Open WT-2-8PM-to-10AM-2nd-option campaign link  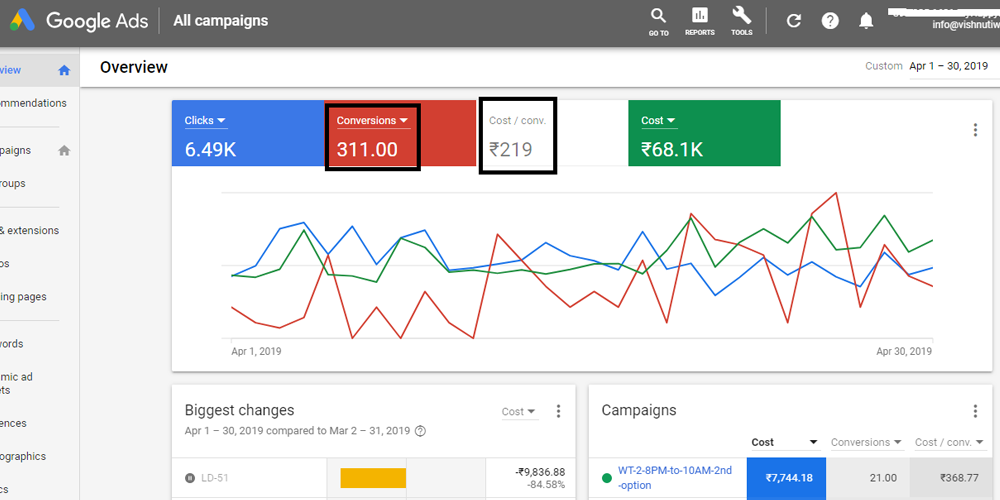tap(674, 477)
